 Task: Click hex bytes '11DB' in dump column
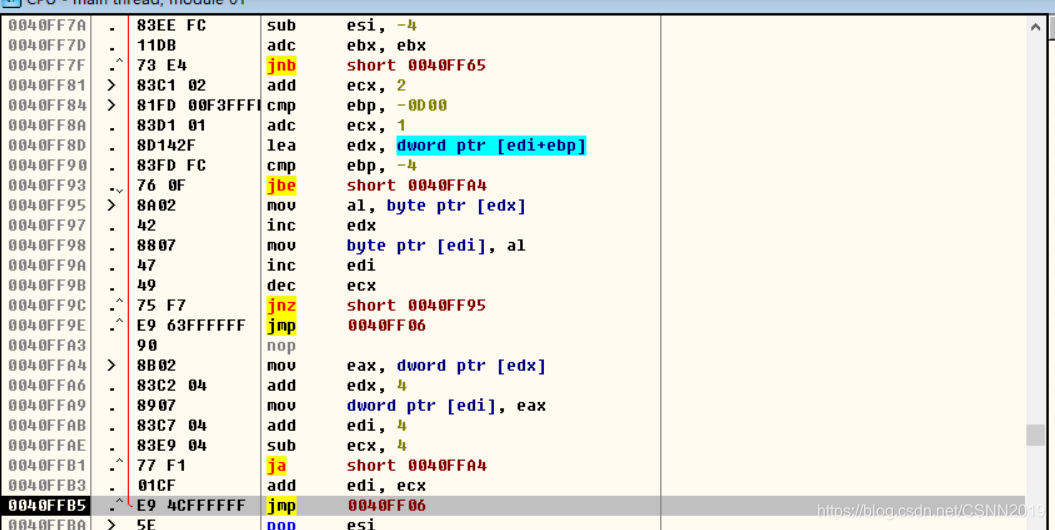coord(156,46)
